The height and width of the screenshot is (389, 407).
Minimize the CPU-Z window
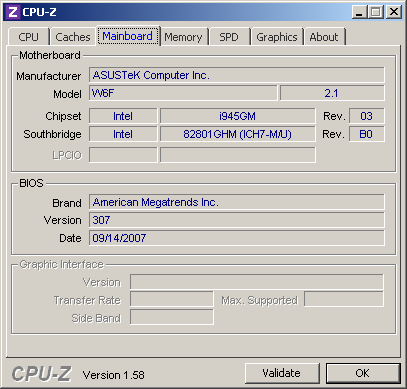click(359, 12)
